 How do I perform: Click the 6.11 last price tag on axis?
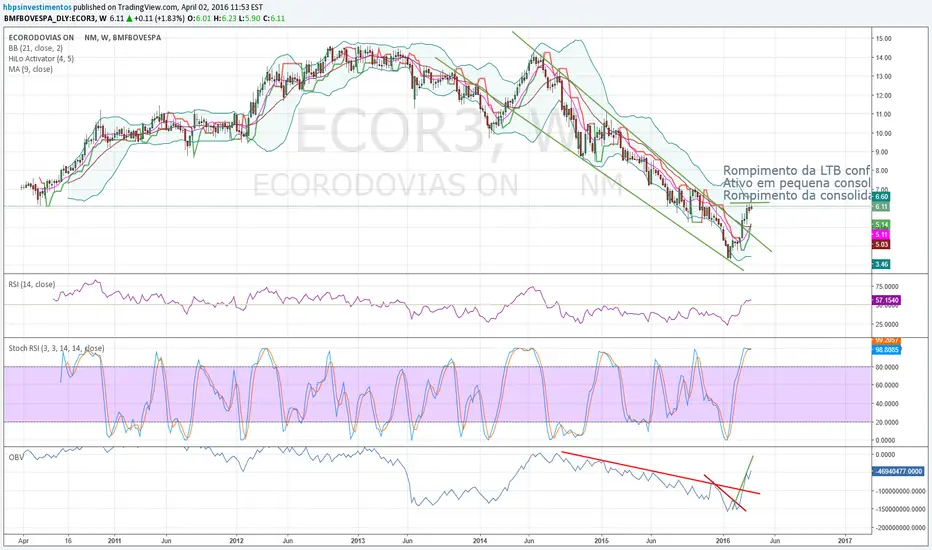click(x=881, y=206)
